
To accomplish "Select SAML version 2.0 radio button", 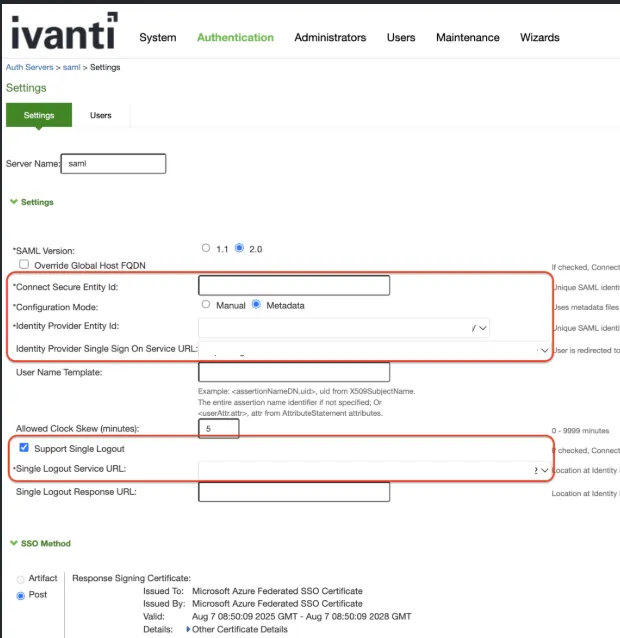I will tap(239, 248).
